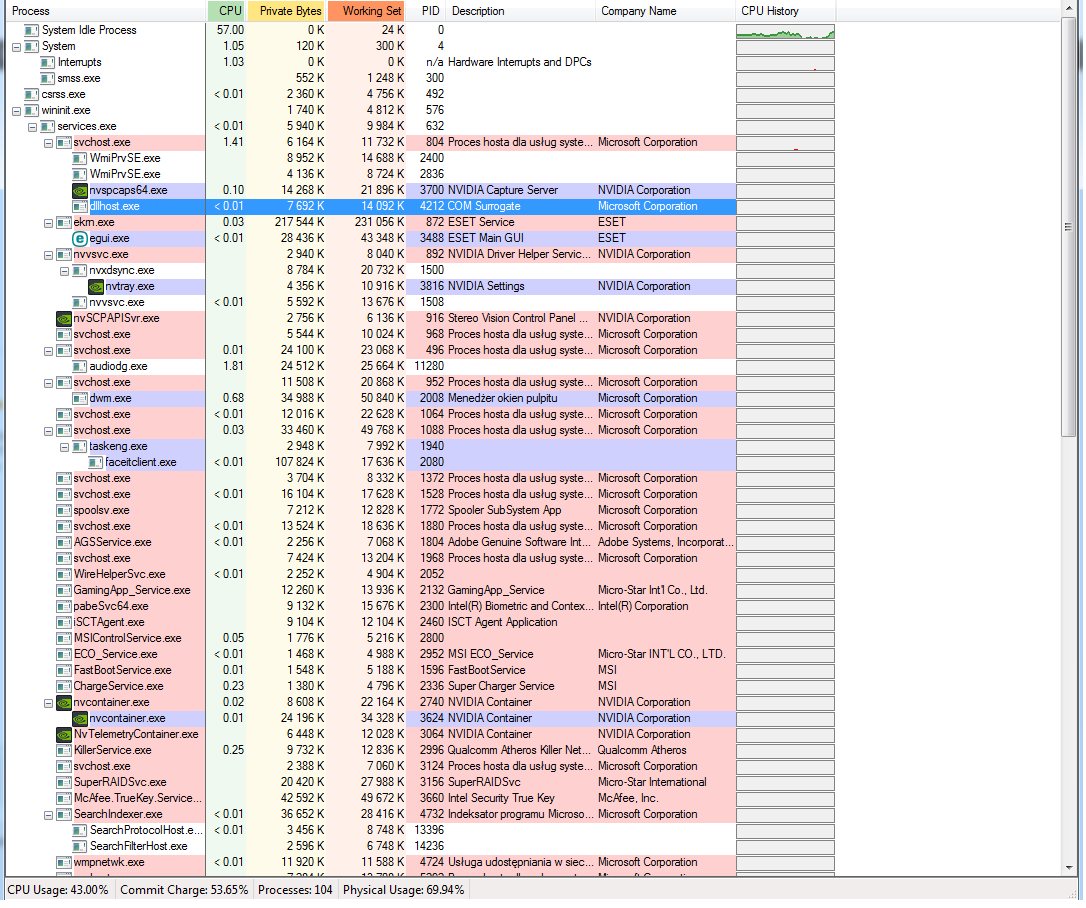Sort by Private Bytes column header
This screenshot has width=1086, height=908.
pyautogui.click(x=288, y=11)
